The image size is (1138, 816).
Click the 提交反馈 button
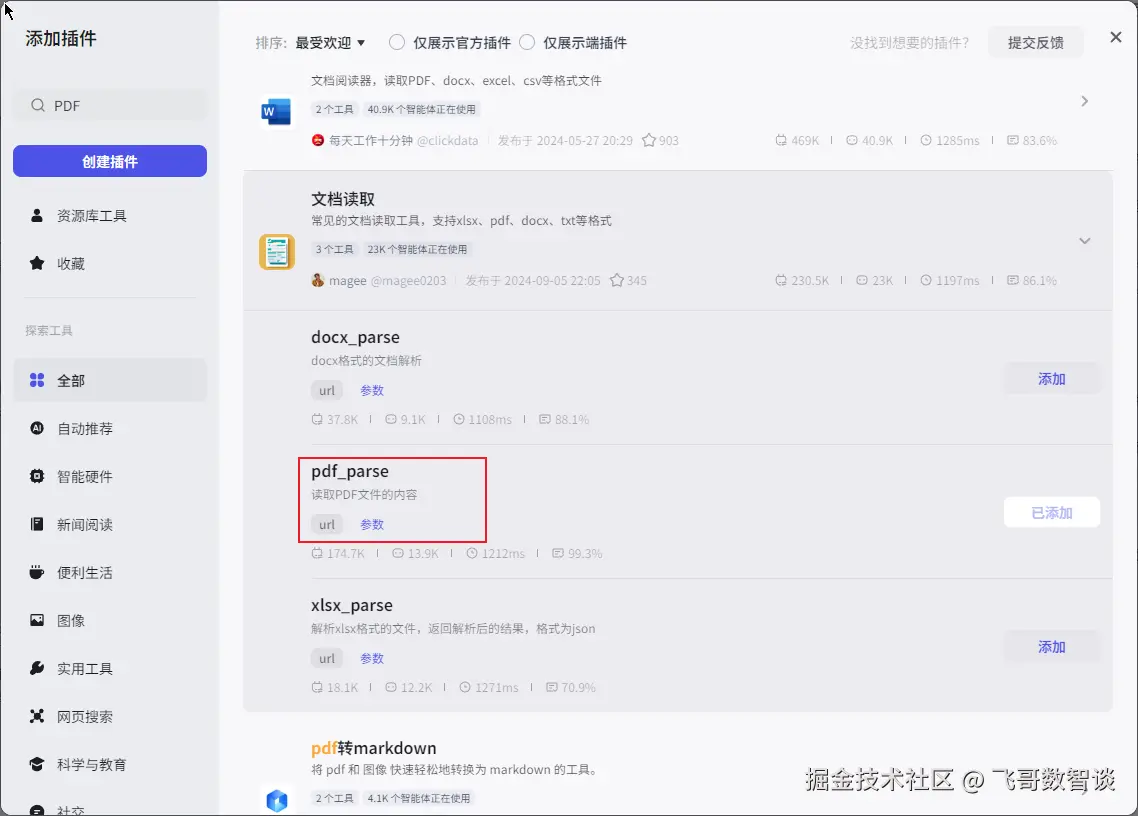(1036, 43)
